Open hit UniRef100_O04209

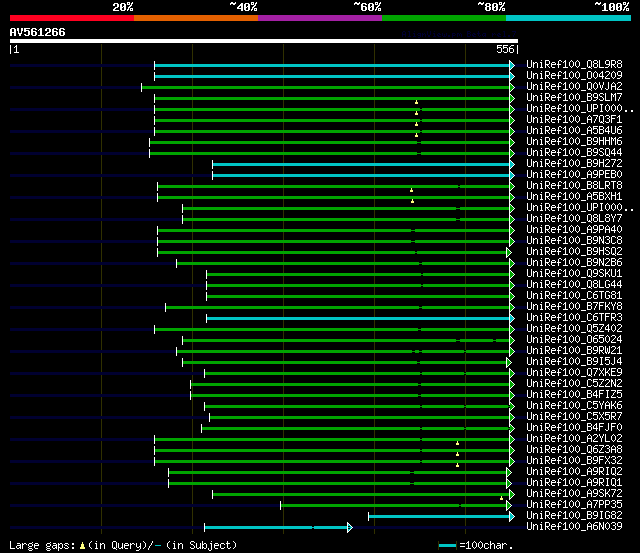coord(574,76)
